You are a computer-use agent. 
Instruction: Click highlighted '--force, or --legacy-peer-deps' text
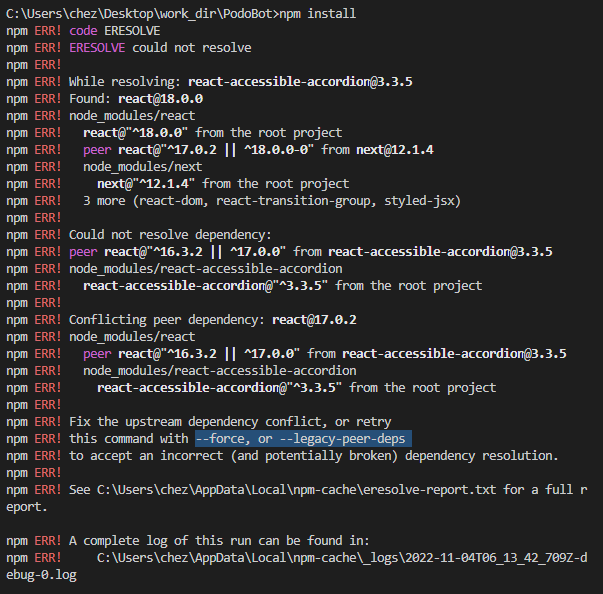(x=303, y=439)
